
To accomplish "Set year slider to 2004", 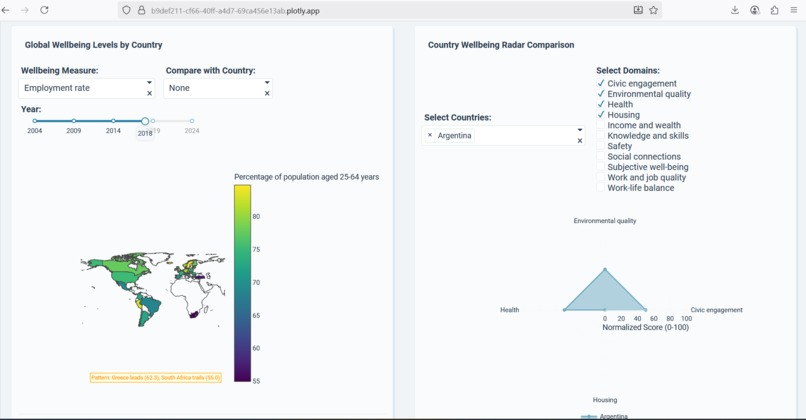I will click(34, 121).
